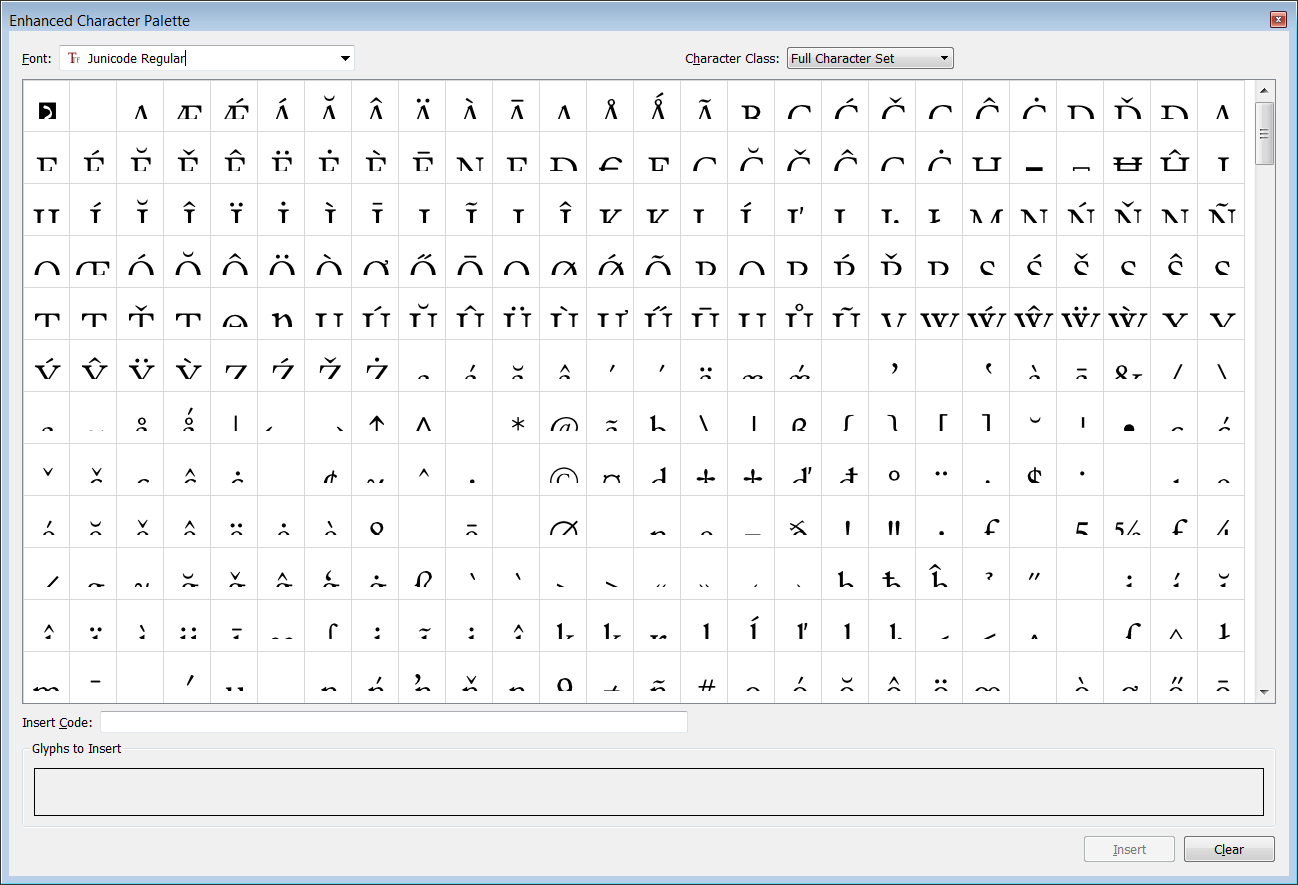Pick the W with diaeresis glyph
The width and height of the screenshot is (1298, 885).
[x=1081, y=318]
